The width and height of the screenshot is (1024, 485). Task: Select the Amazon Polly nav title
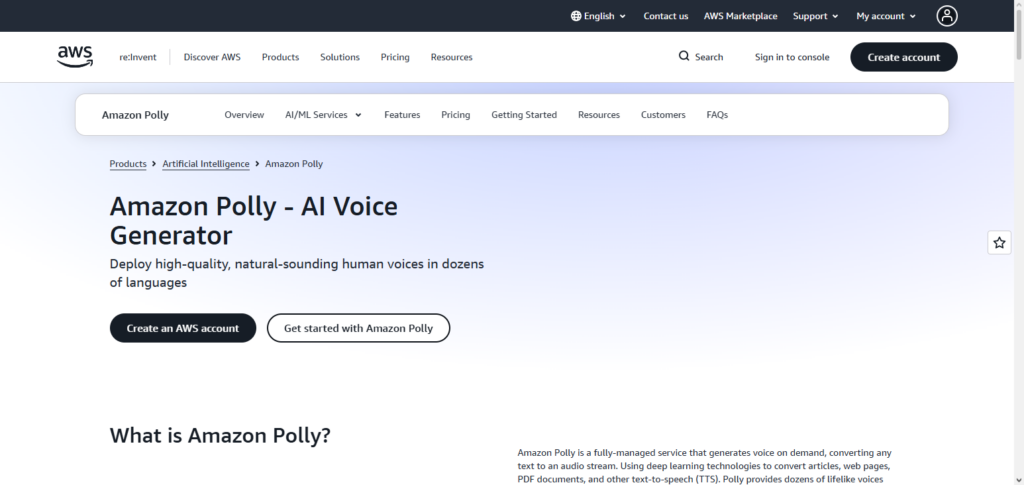coord(135,115)
